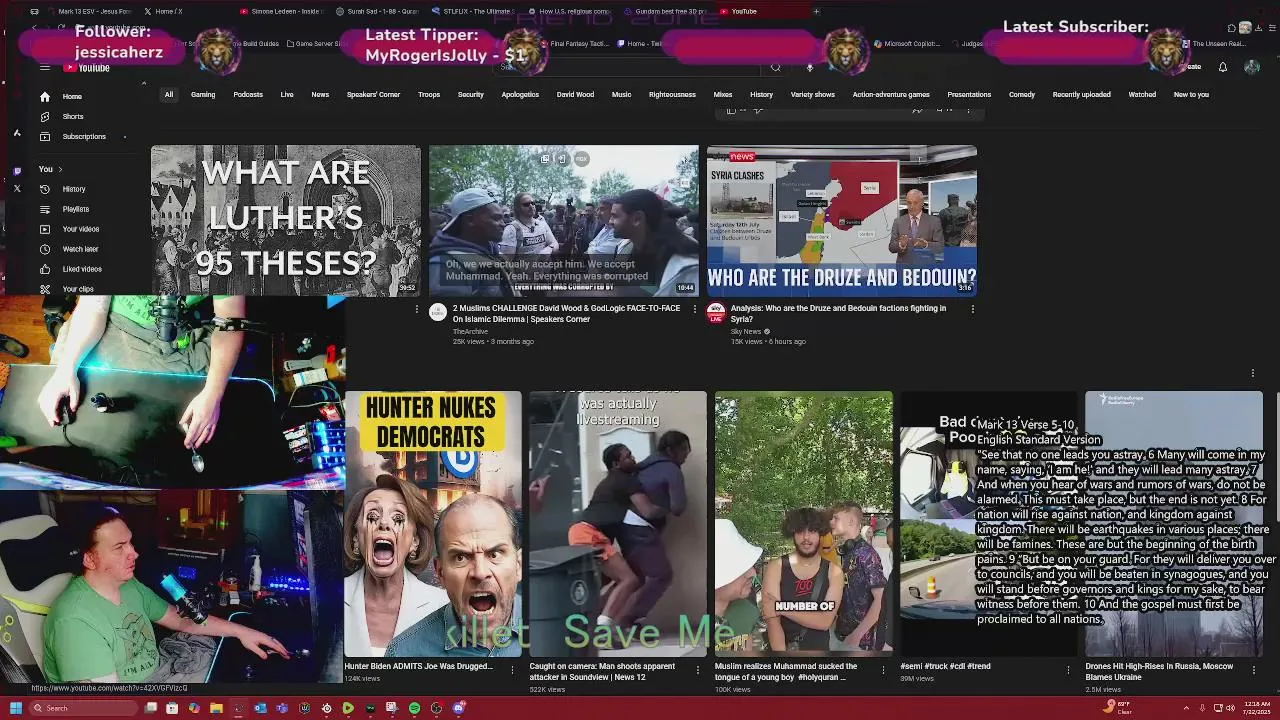Click the X icon in the browser sidebar
1280x720 pixels.
[x=17, y=188]
